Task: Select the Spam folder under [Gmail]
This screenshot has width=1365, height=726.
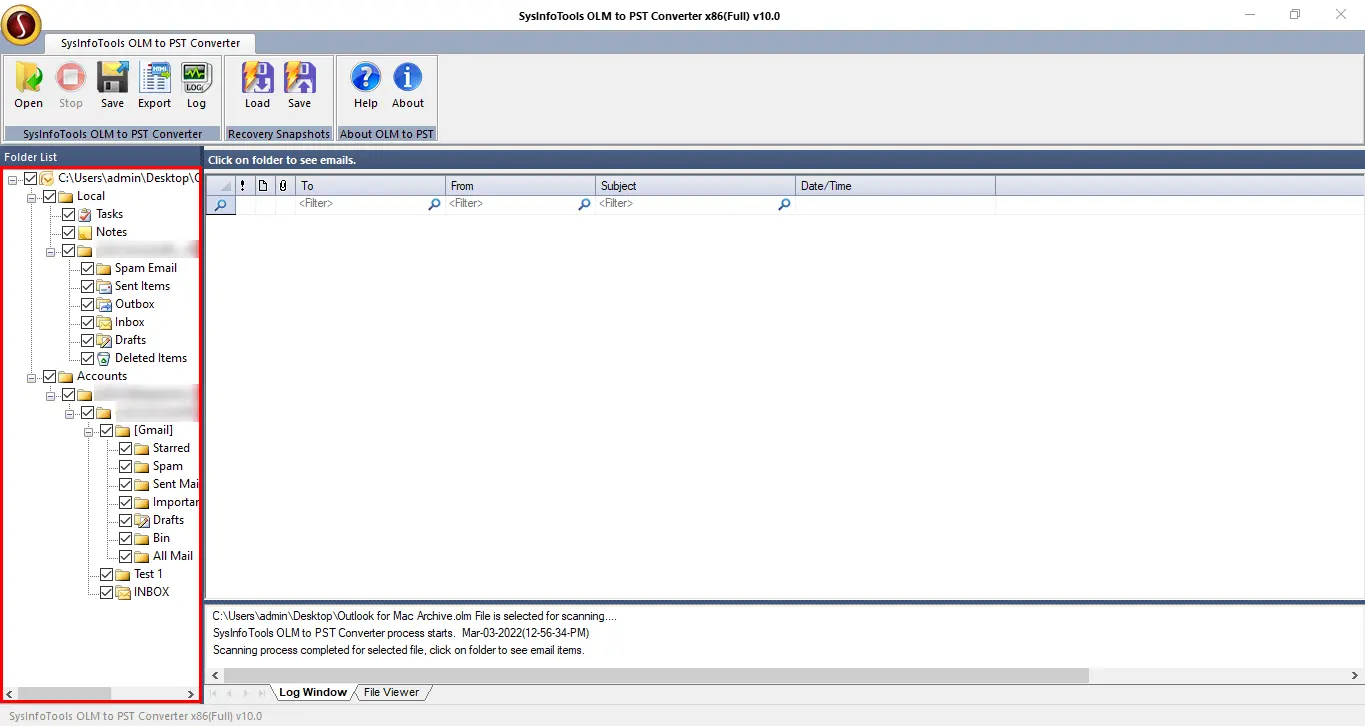Action: tap(168, 466)
